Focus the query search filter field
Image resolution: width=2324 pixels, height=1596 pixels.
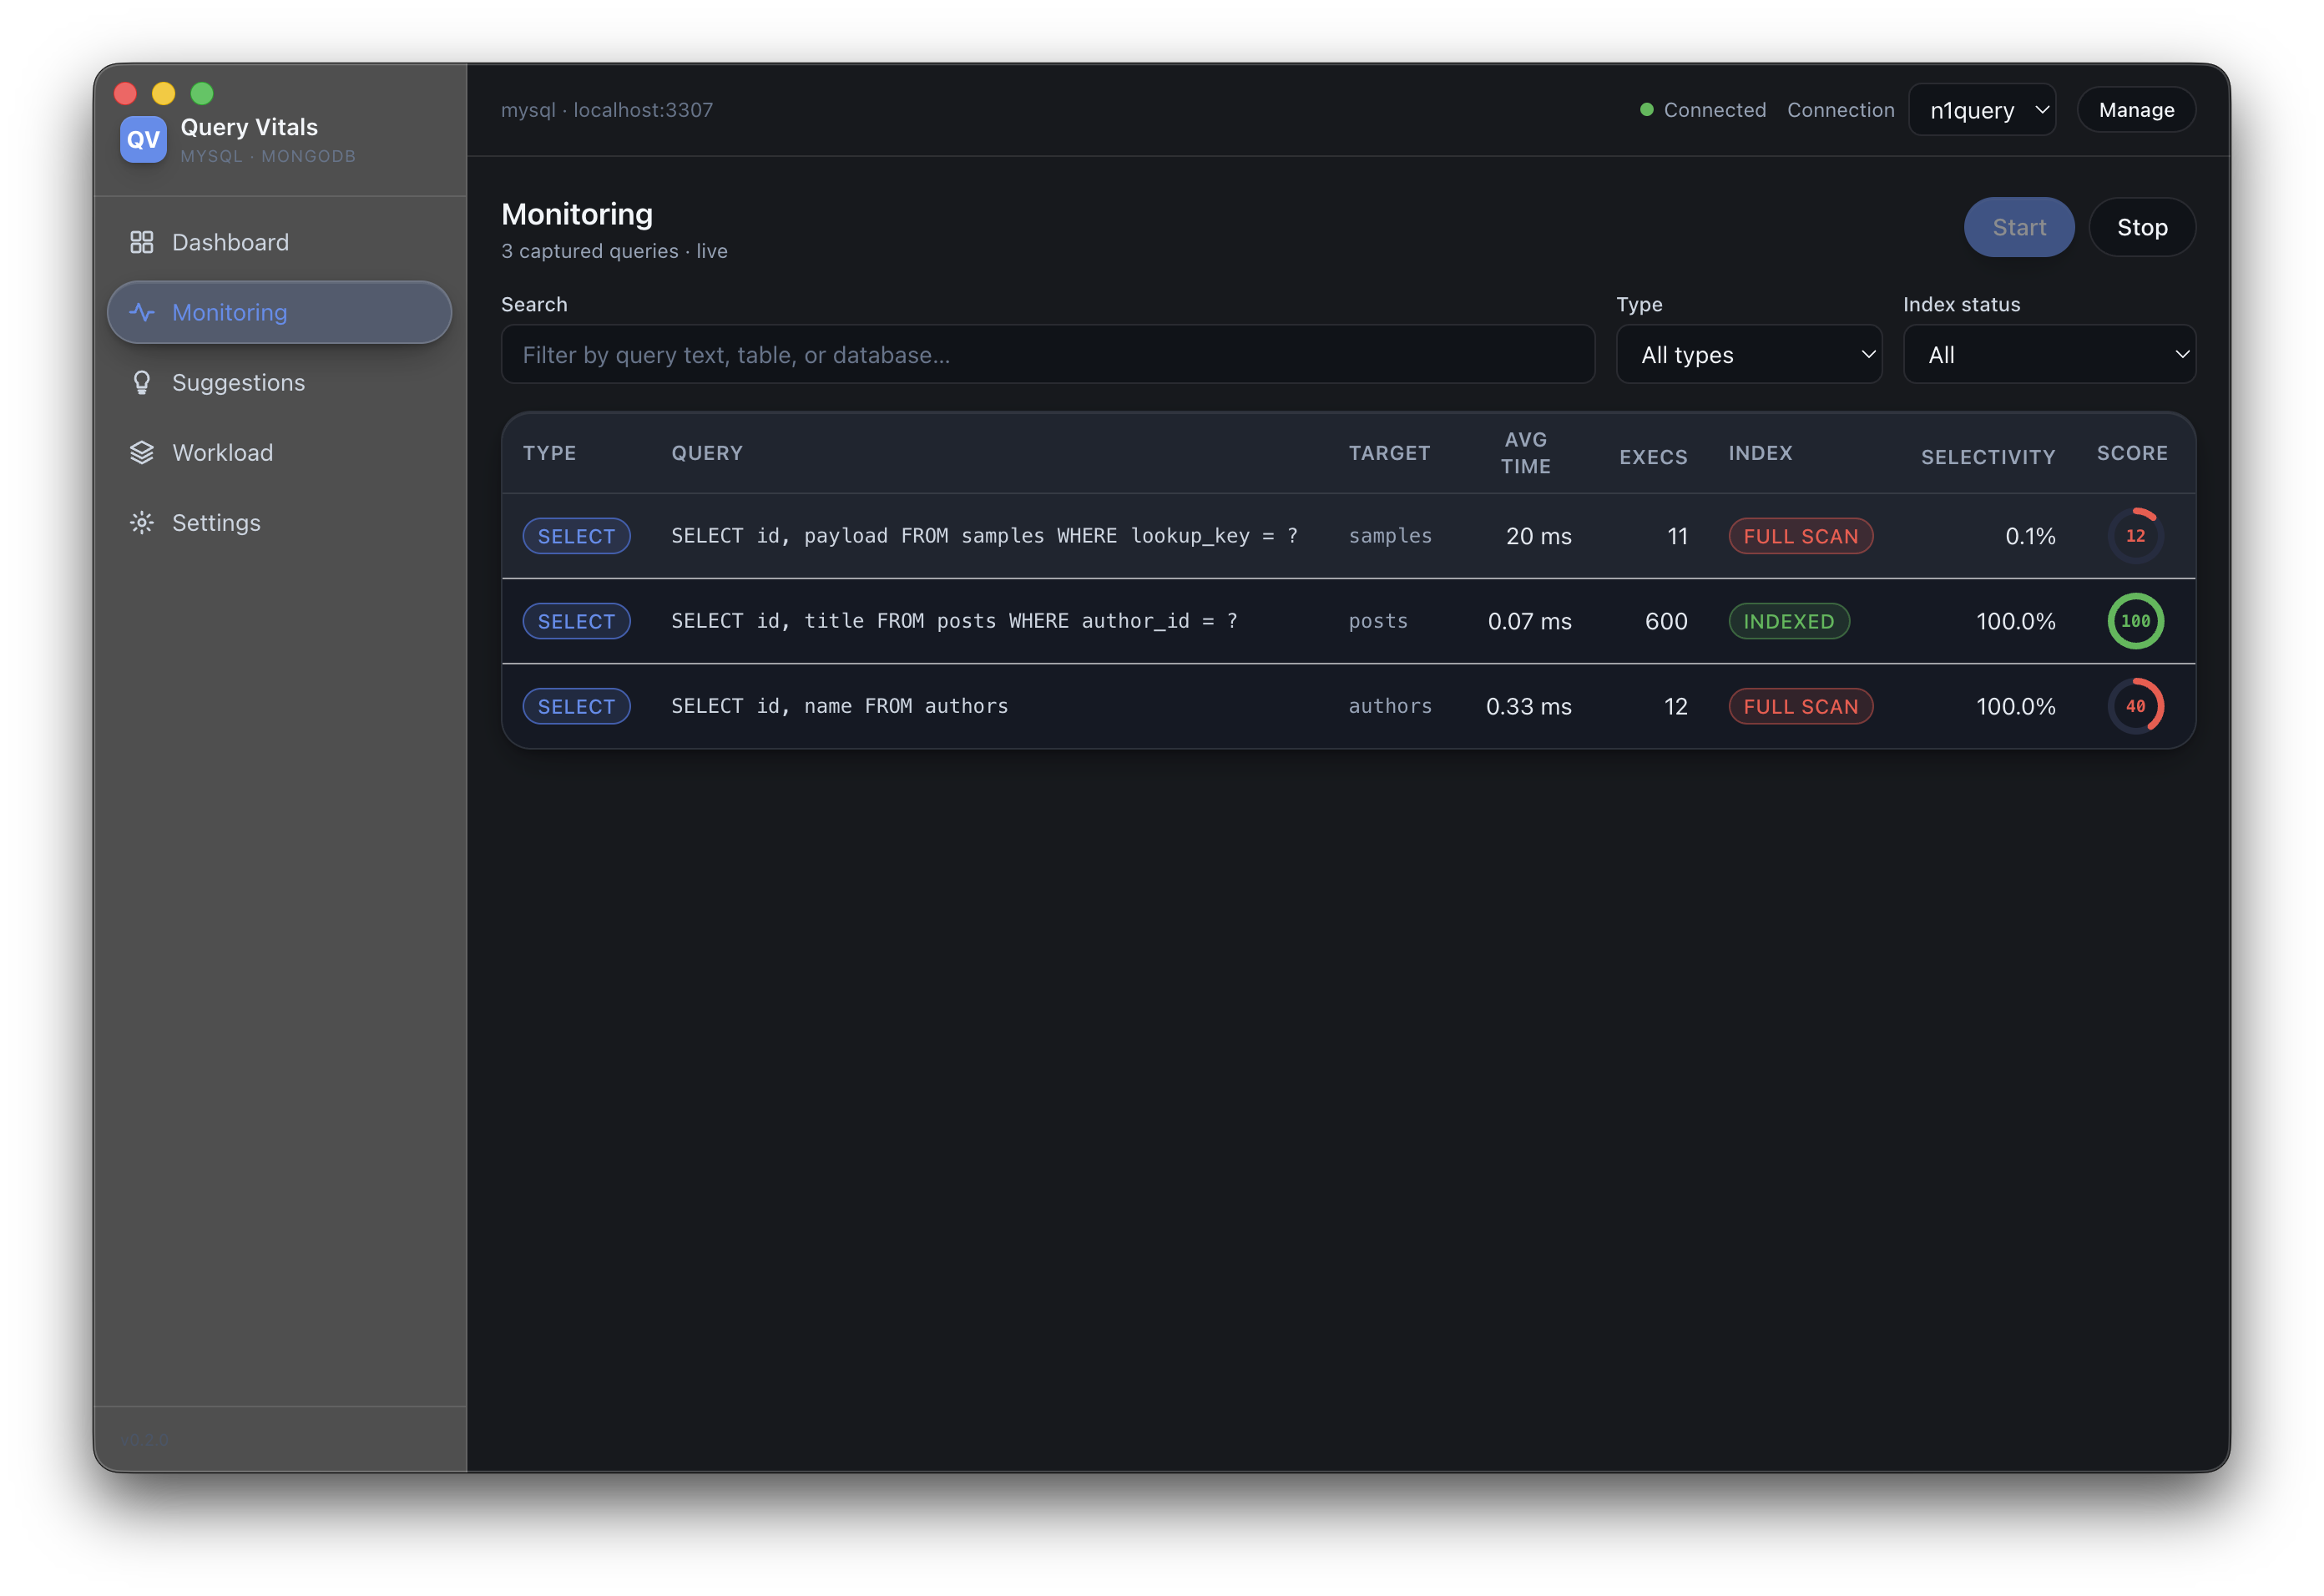[x=1047, y=355]
